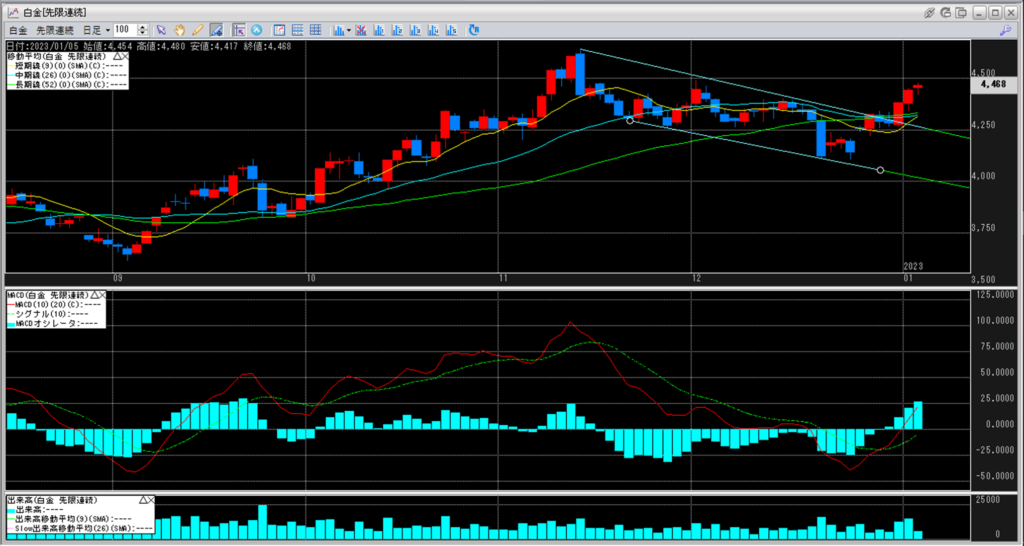
Task: Activate the hand pan tool
Action: click(179, 30)
